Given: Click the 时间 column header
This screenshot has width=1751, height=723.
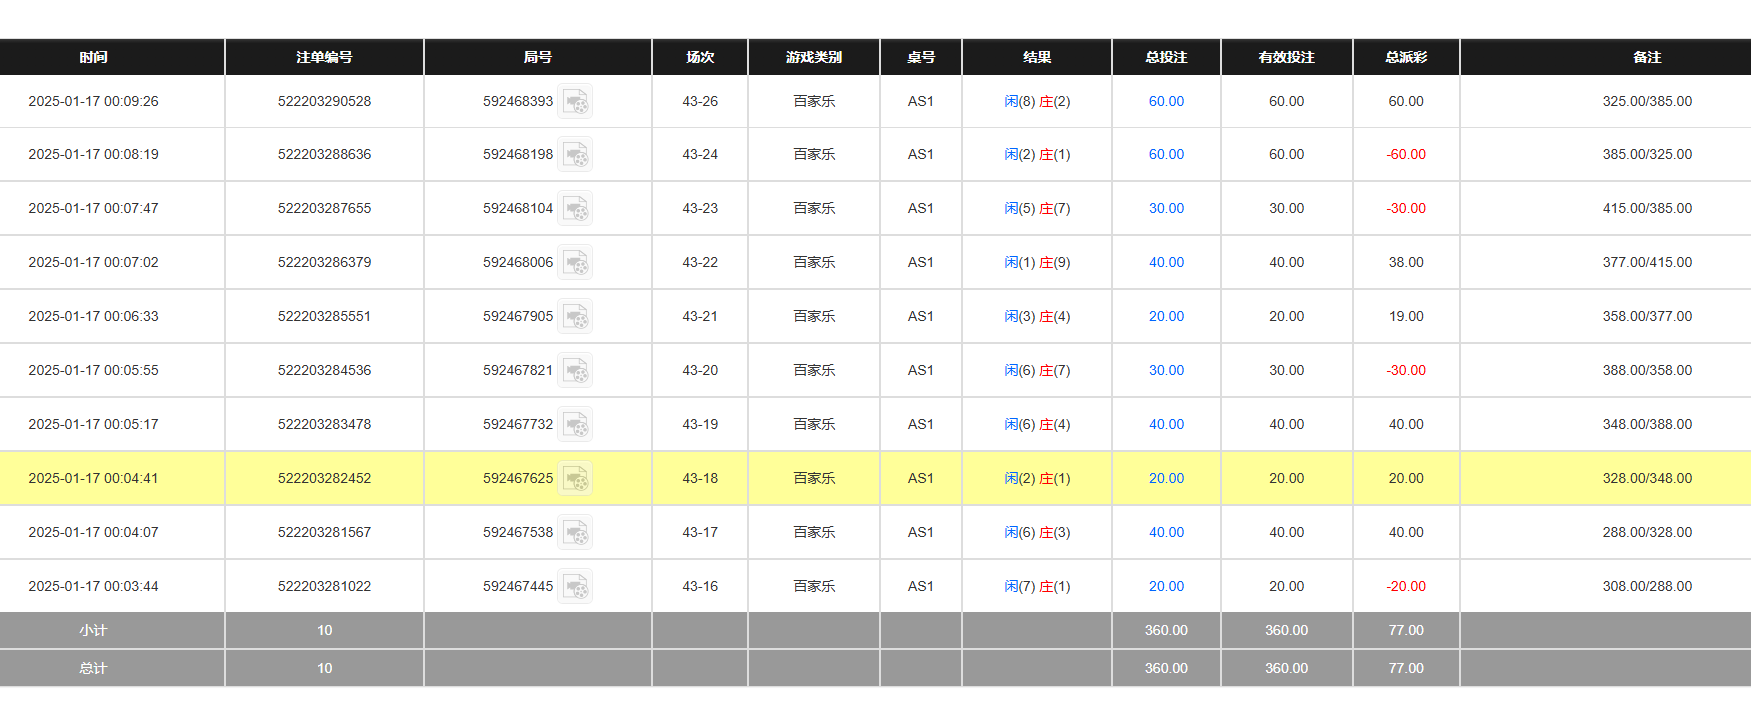Looking at the screenshot, I should (93, 58).
